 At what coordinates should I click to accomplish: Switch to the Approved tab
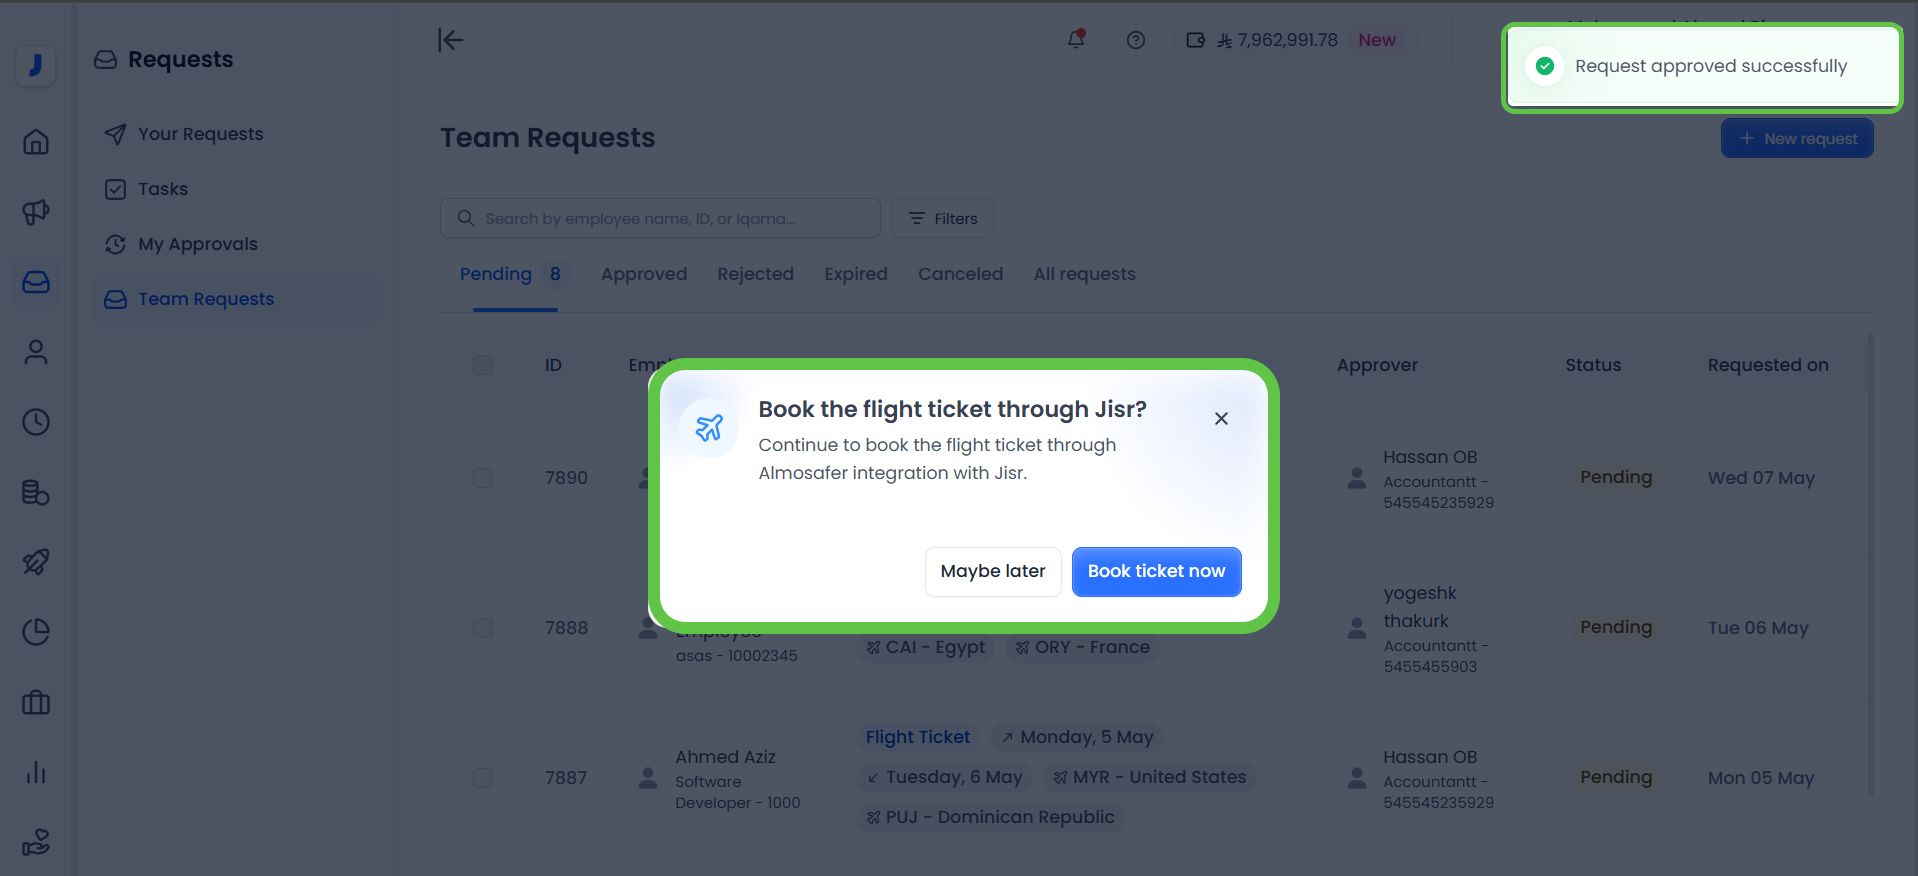coord(643,274)
